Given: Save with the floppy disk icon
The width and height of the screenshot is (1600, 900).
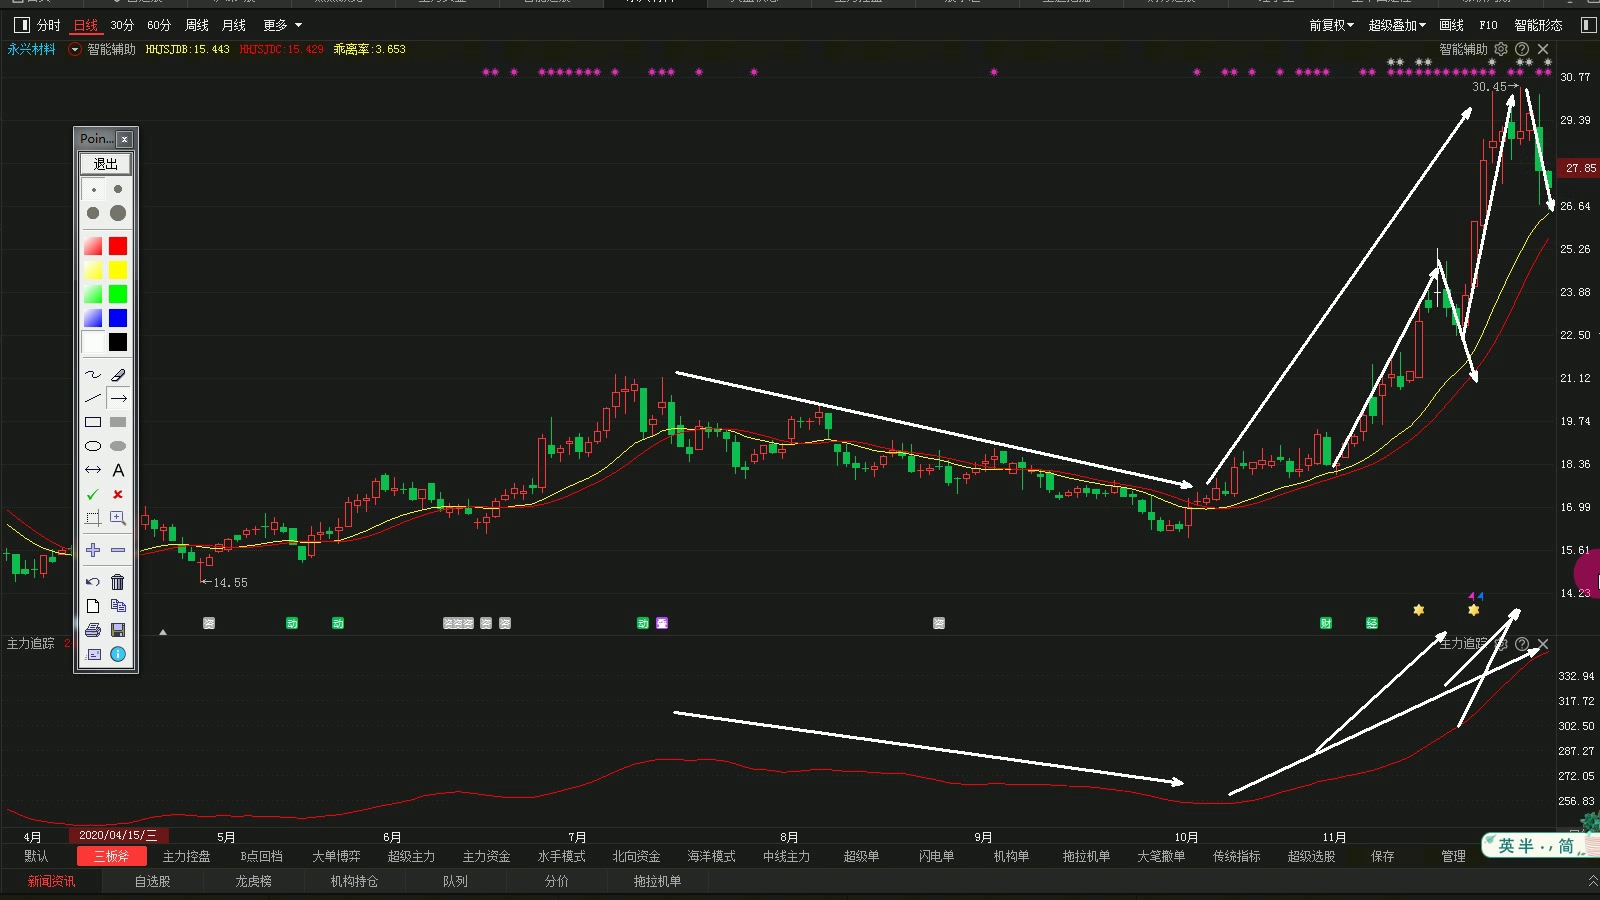Looking at the screenshot, I should coord(118,630).
